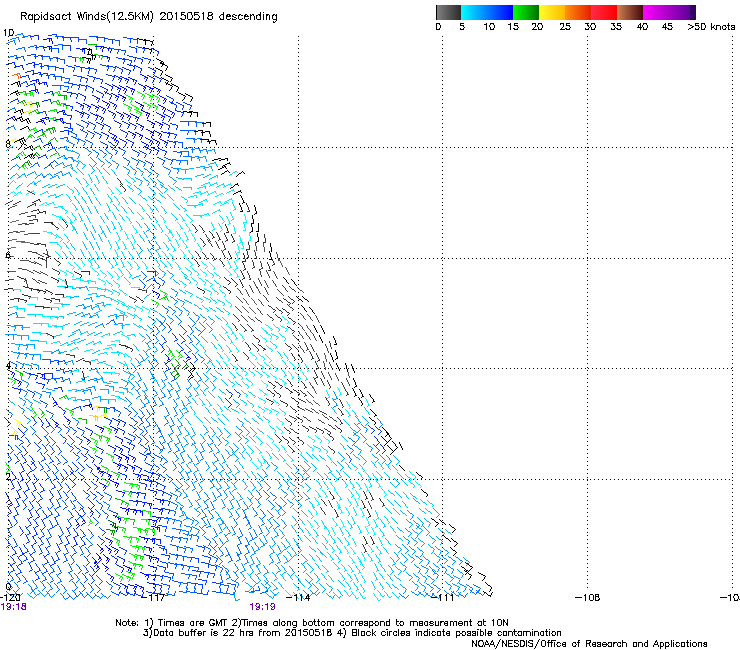Image resolution: width=740 pixels, height=650 pixels.
Task: Click the 'NOAA/NESDIS/Office of Research and Applications' credit
Action: click(x=589, y=644)
